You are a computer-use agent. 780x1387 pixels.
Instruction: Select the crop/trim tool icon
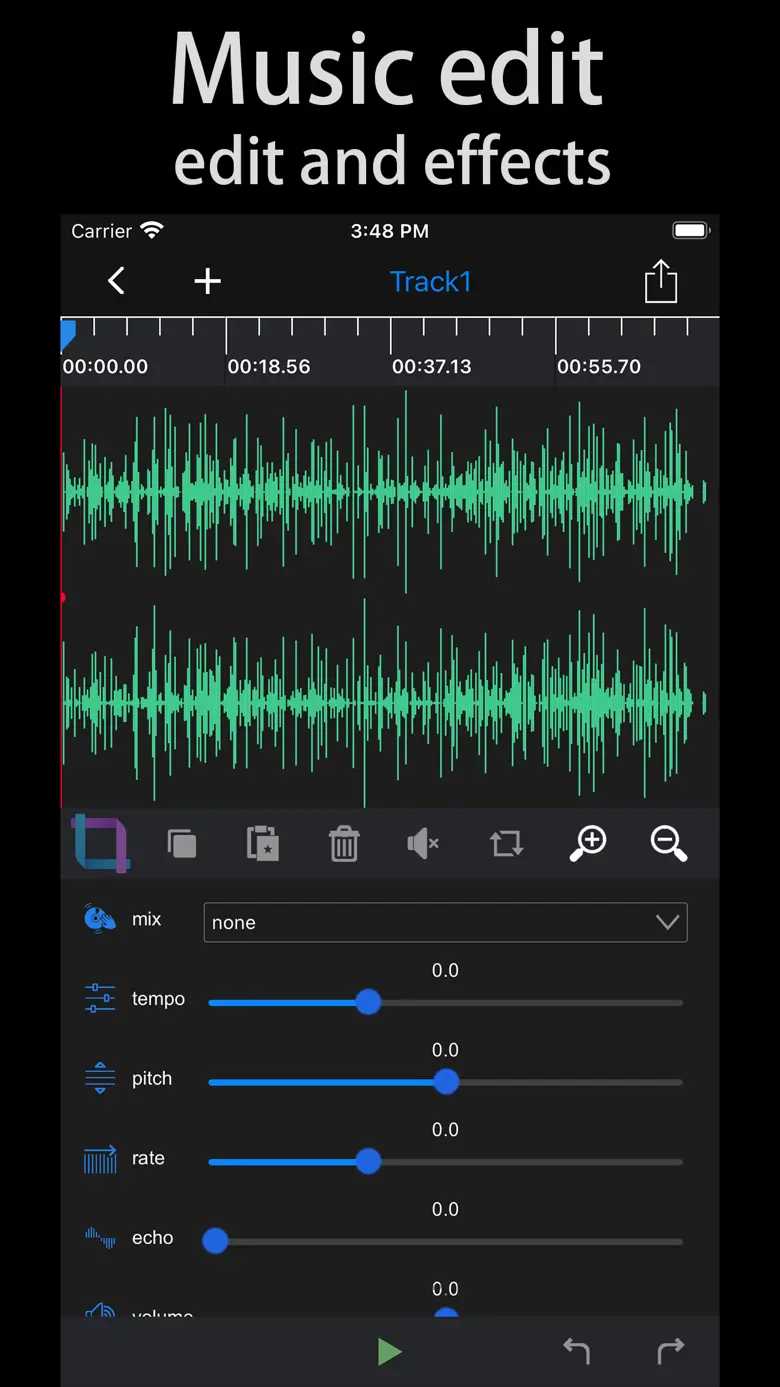[x=100, y=843]
